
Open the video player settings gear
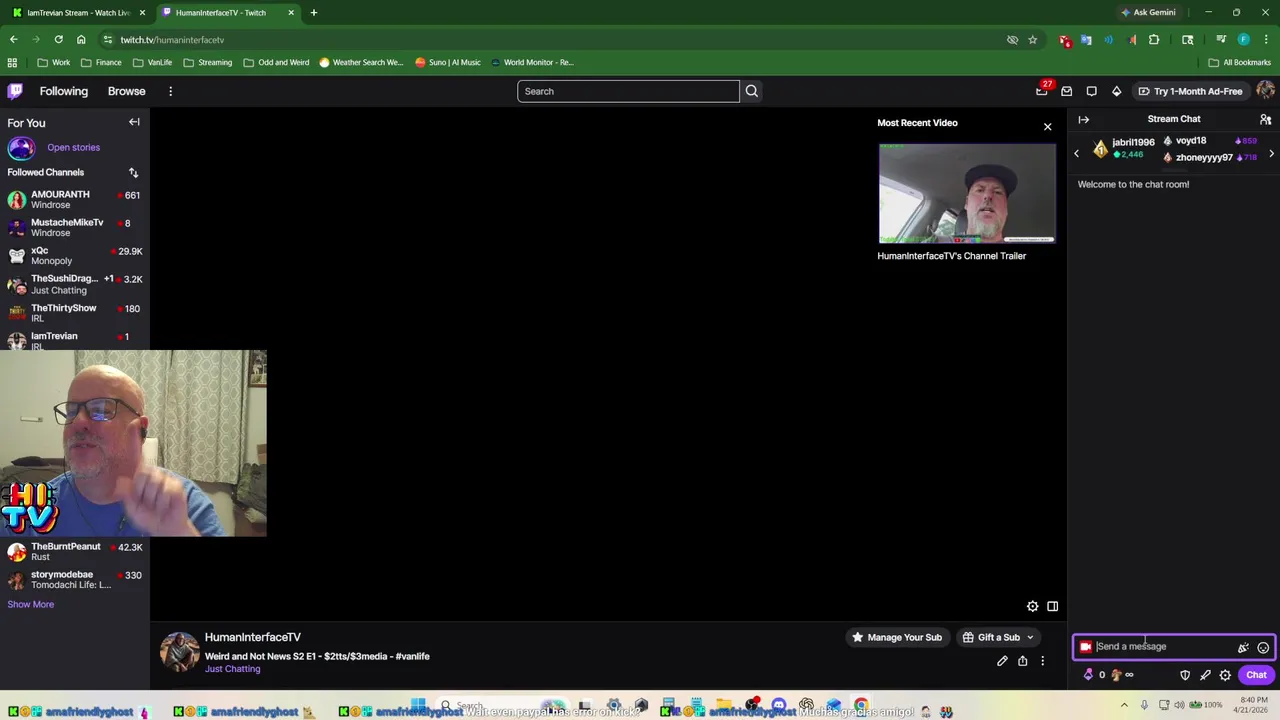coord(1033,606)
